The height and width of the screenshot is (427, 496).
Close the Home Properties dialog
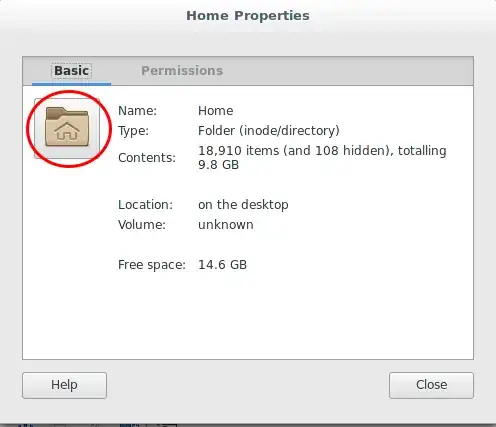[x=431, y=385]
